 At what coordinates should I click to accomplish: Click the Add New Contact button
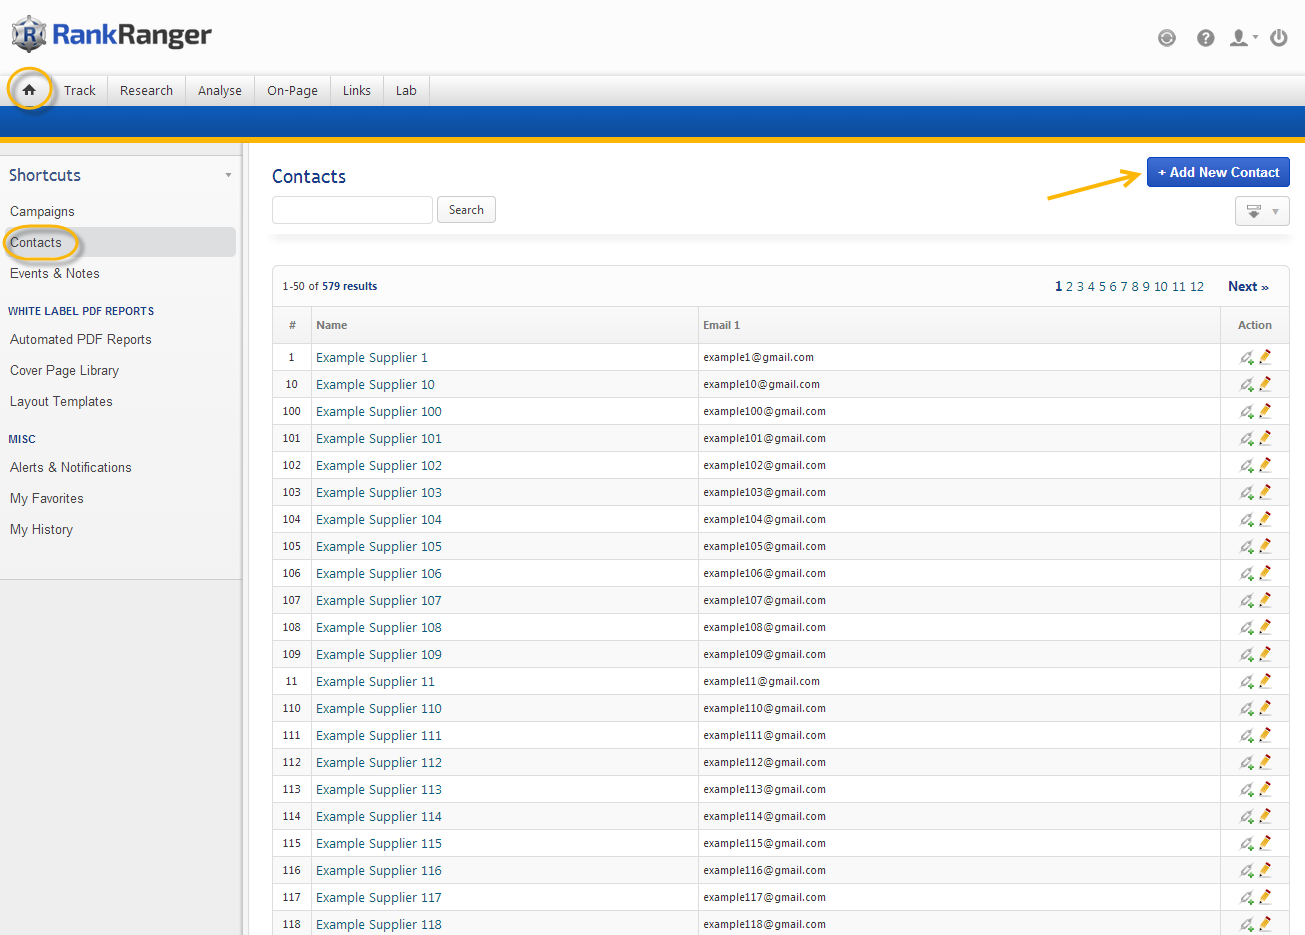coord(1217,172)
